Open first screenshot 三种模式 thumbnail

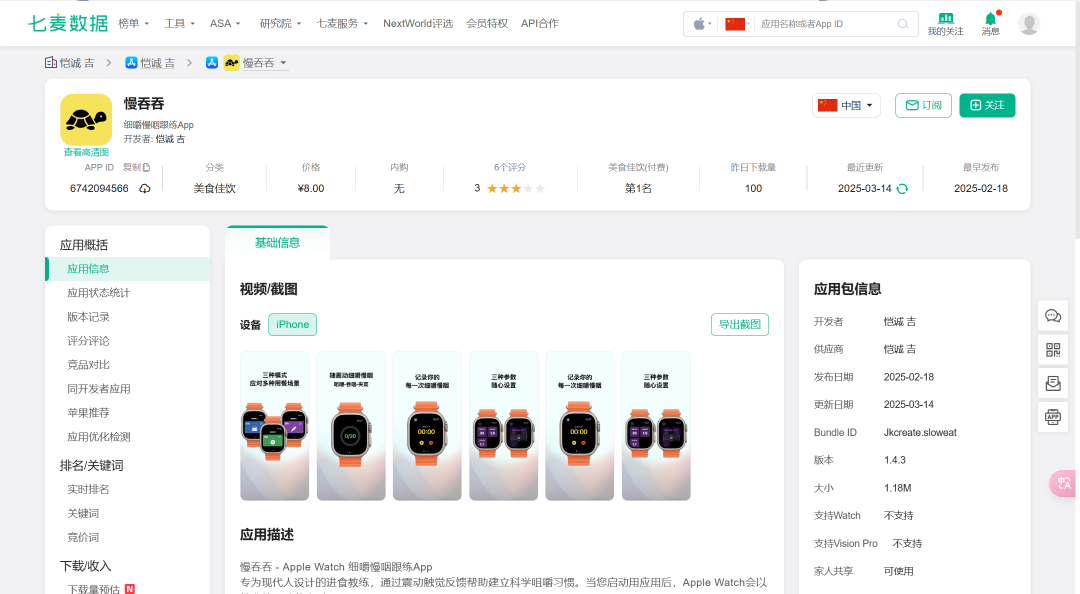click(x=274, y=426)
